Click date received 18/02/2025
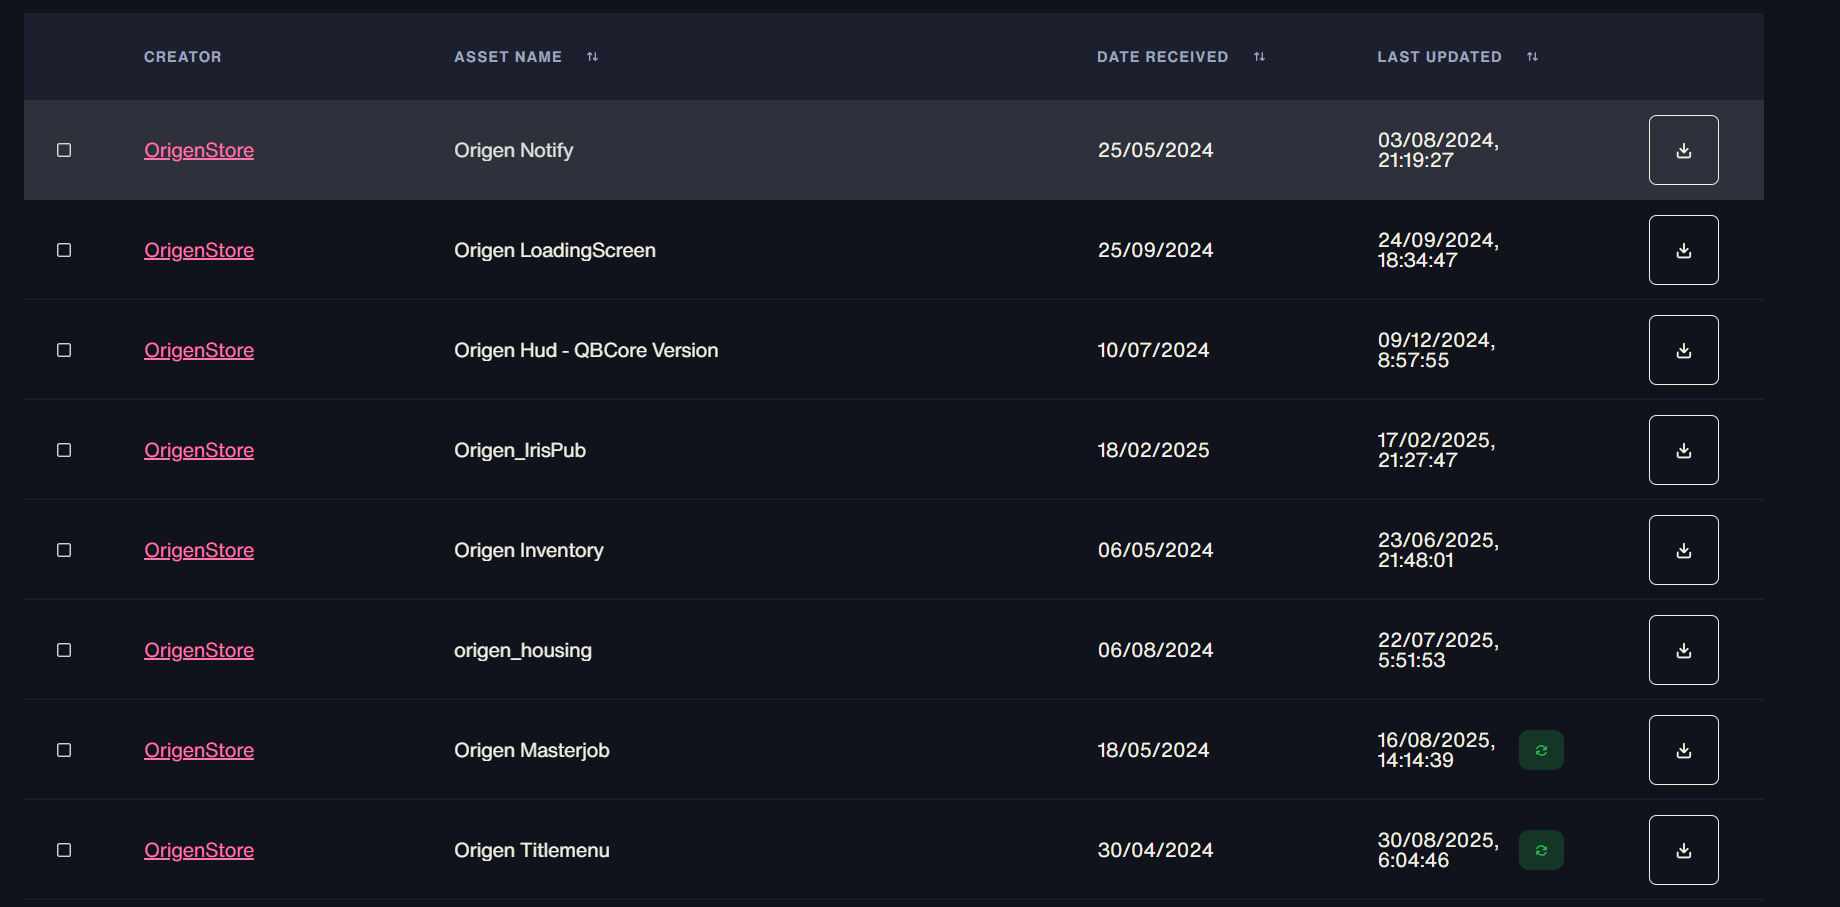Image resolution: width=1840 pixels, height=907 pixels. (1153, 450)
